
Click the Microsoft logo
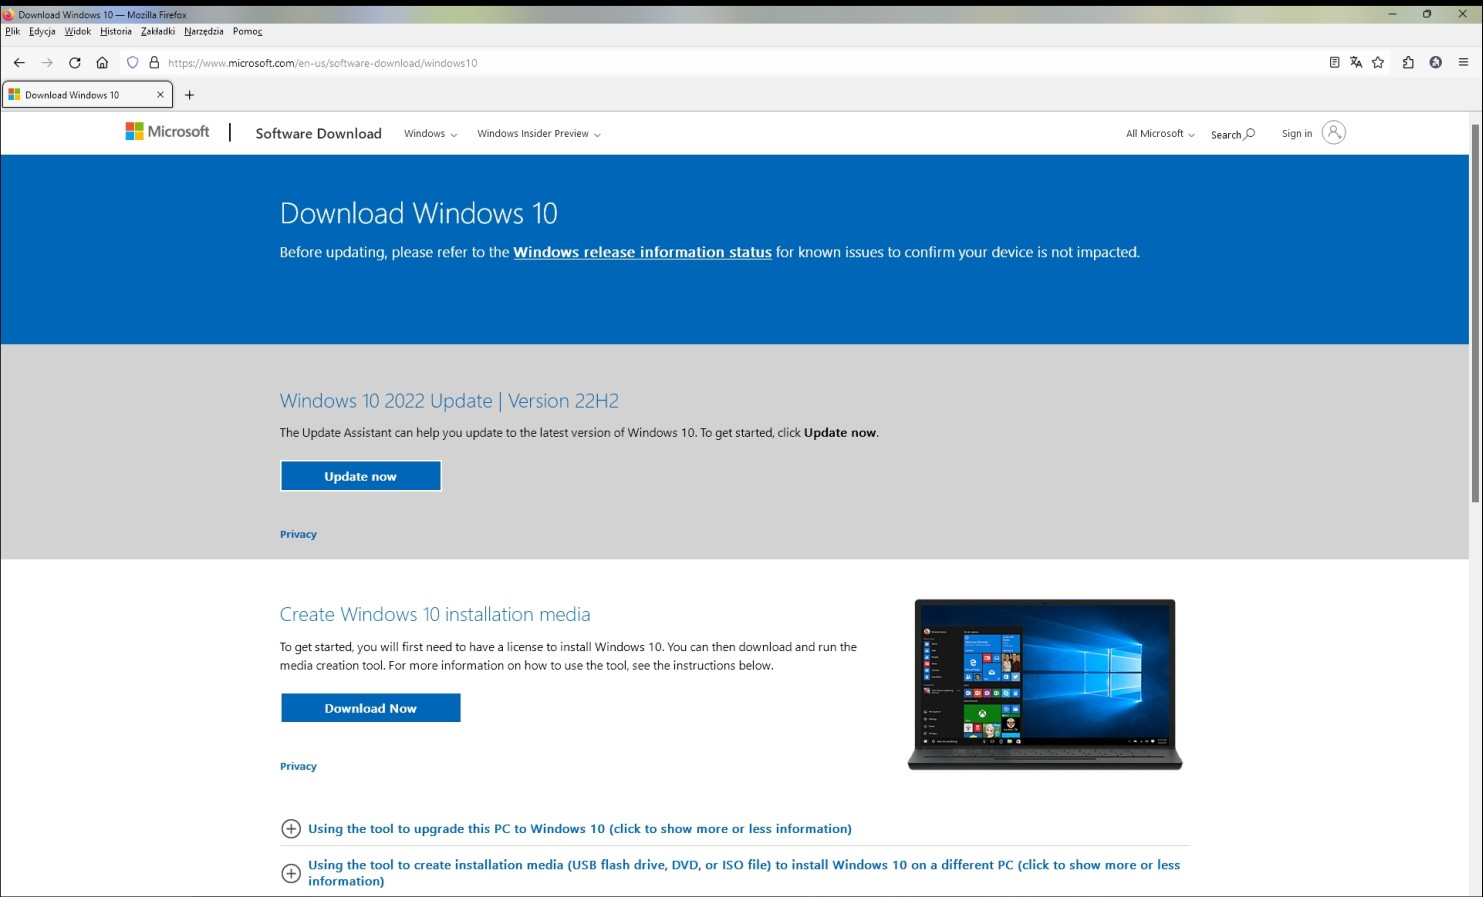click(x=167, y=131)
